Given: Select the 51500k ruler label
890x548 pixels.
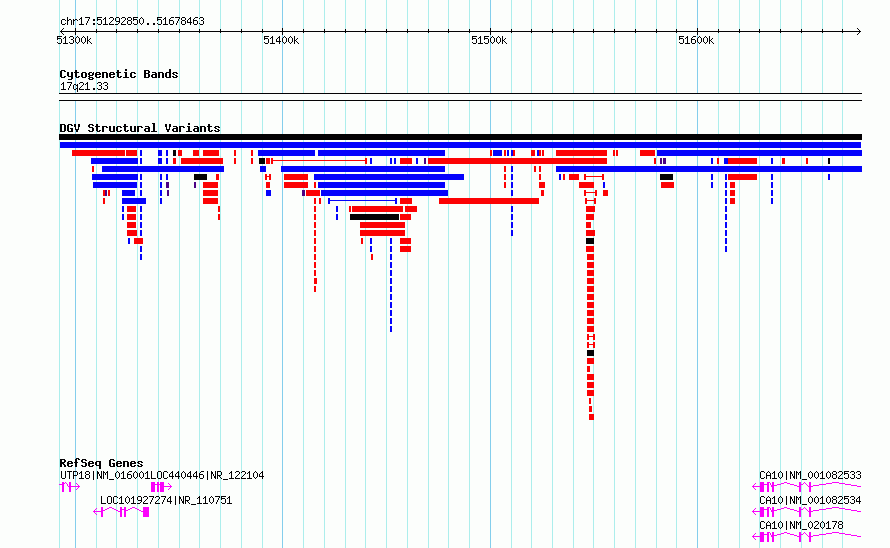Looking at the screenshot, I should point(489,40).
